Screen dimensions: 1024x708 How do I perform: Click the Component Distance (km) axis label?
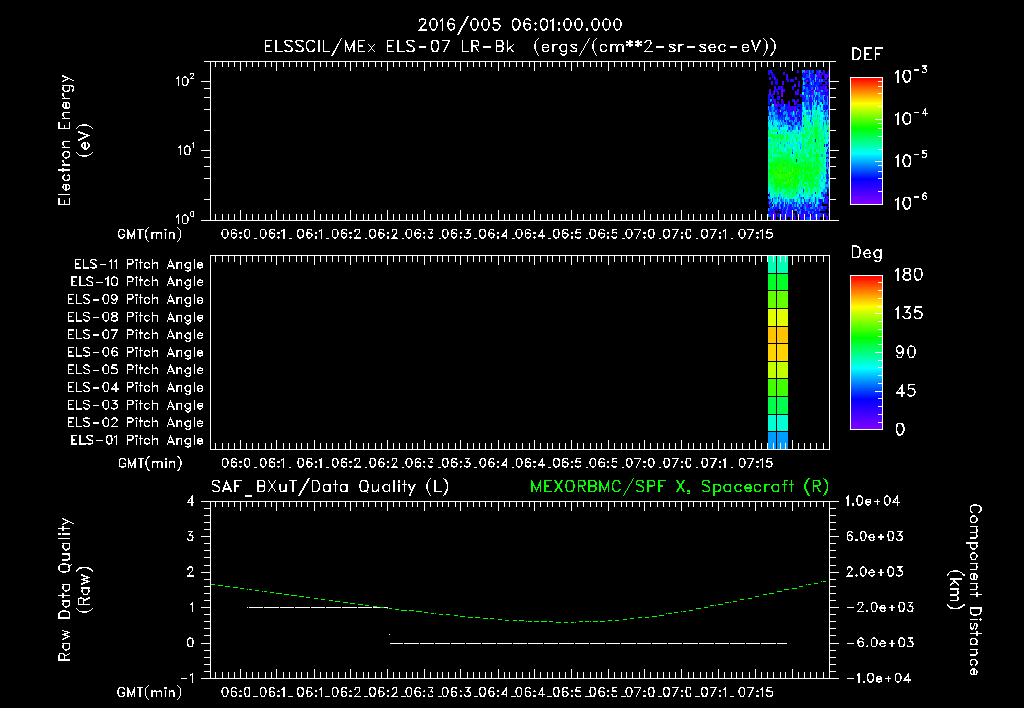pos(965,590)
